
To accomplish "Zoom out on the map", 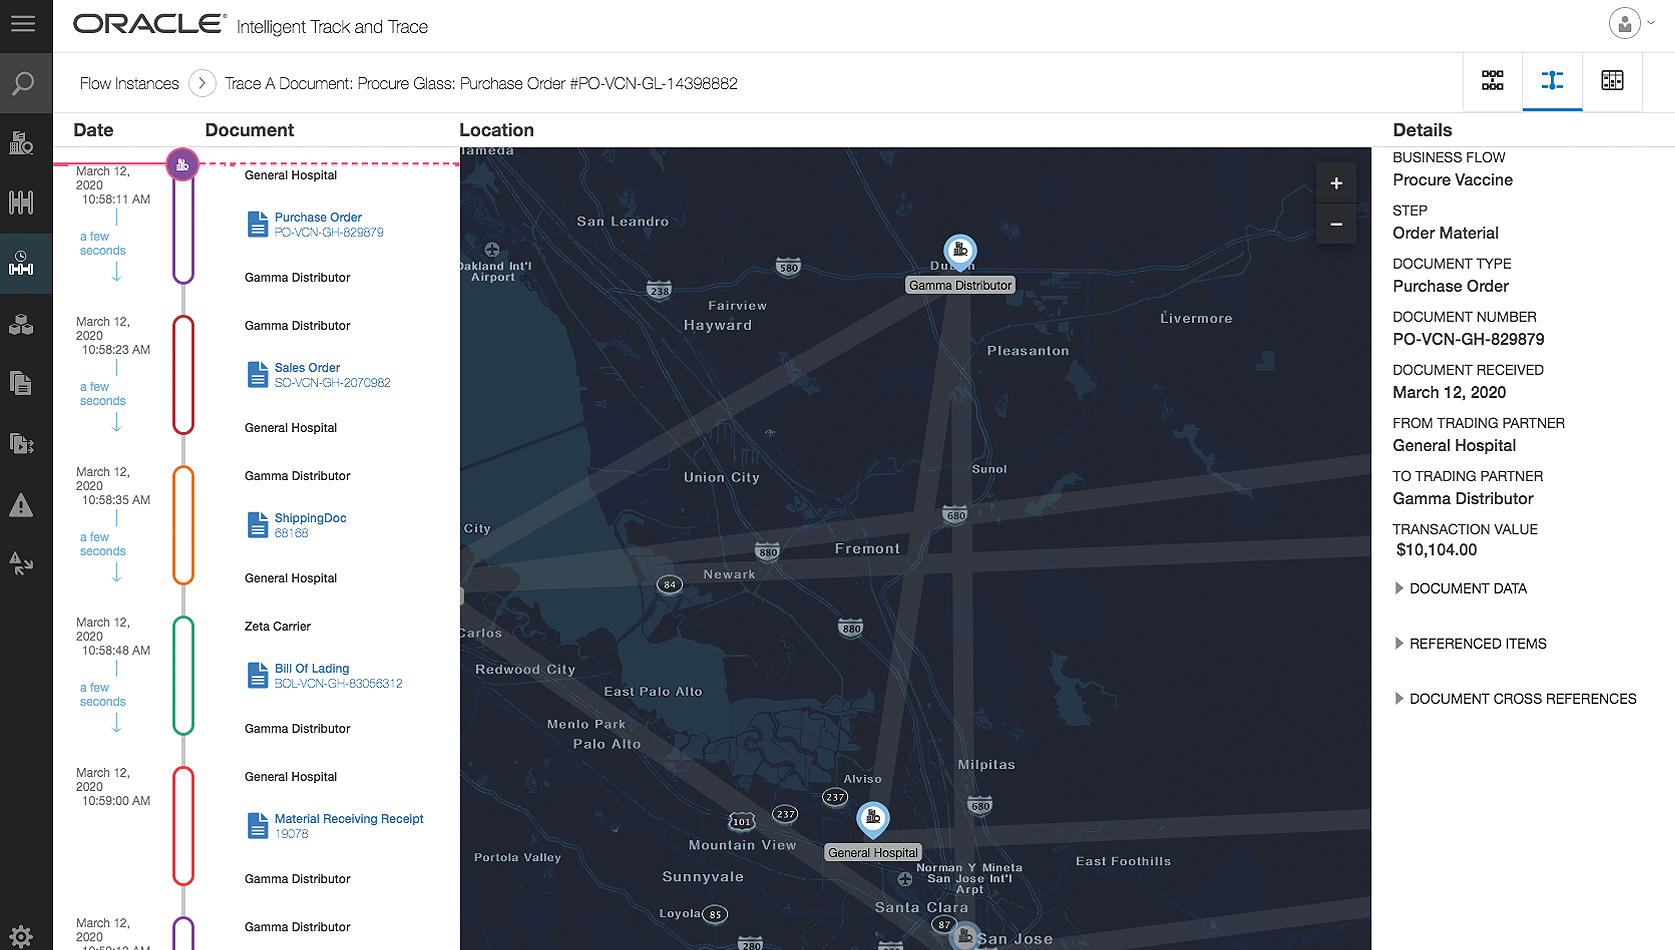I will click(x=1336, y=225).
